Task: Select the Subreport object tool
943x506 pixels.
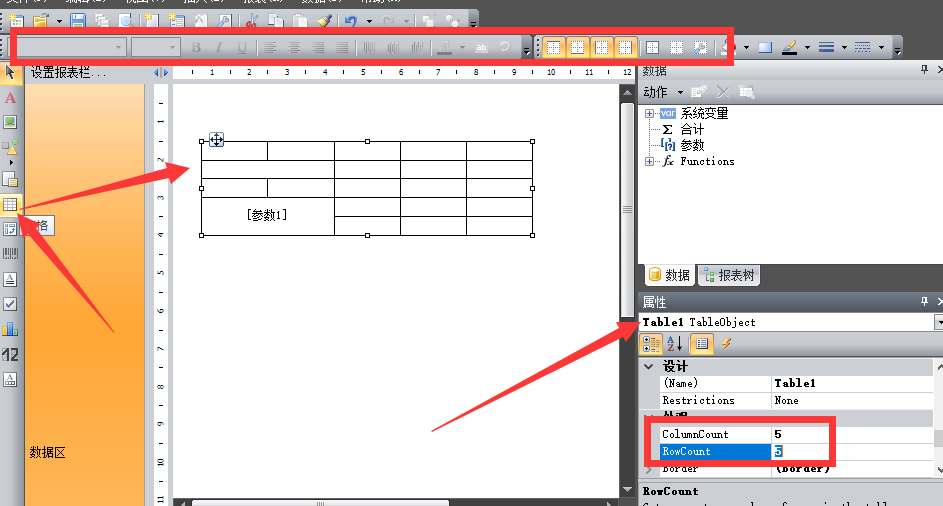Action: pyautogui.click(x=10, y=179)
